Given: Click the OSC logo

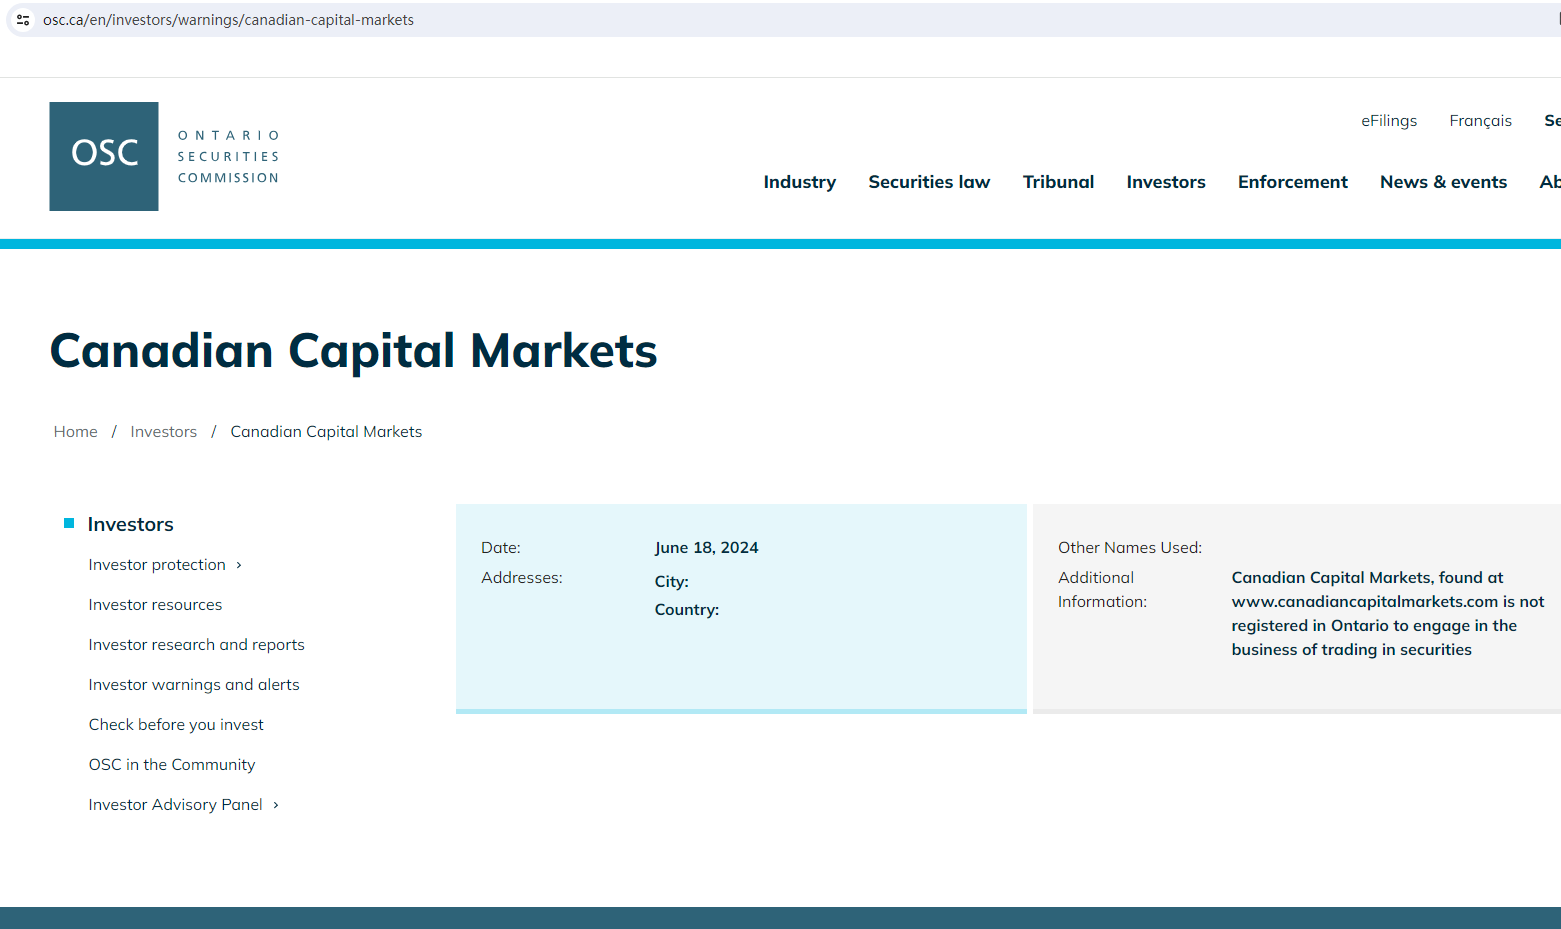Looking at the screenshot, I should tap(104, 156).
